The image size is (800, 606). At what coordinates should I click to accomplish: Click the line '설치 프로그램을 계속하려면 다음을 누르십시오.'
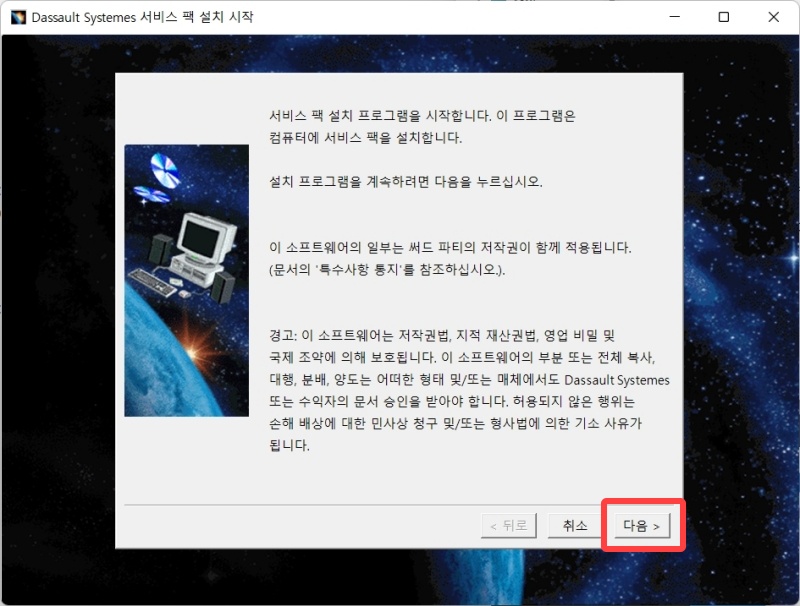point(406,182)
